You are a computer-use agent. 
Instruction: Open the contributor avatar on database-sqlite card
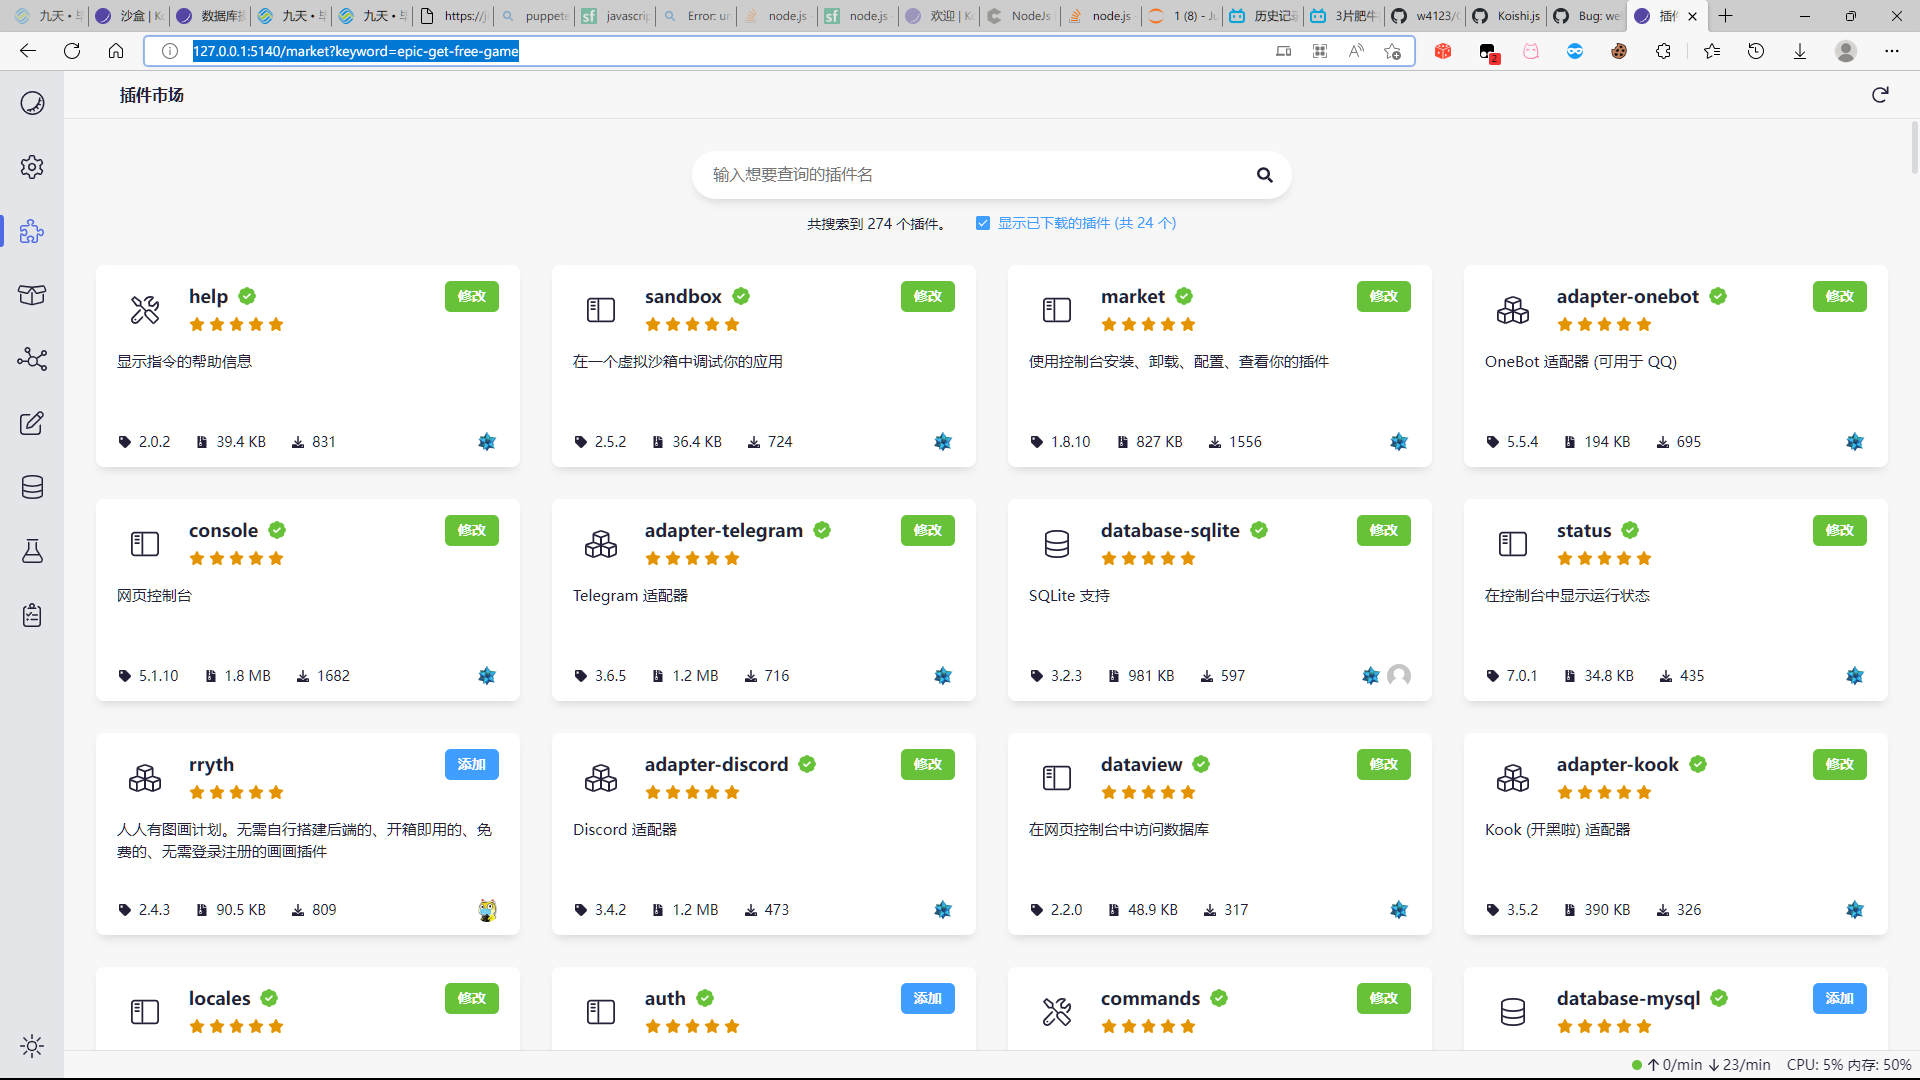tap(1398, 676)
